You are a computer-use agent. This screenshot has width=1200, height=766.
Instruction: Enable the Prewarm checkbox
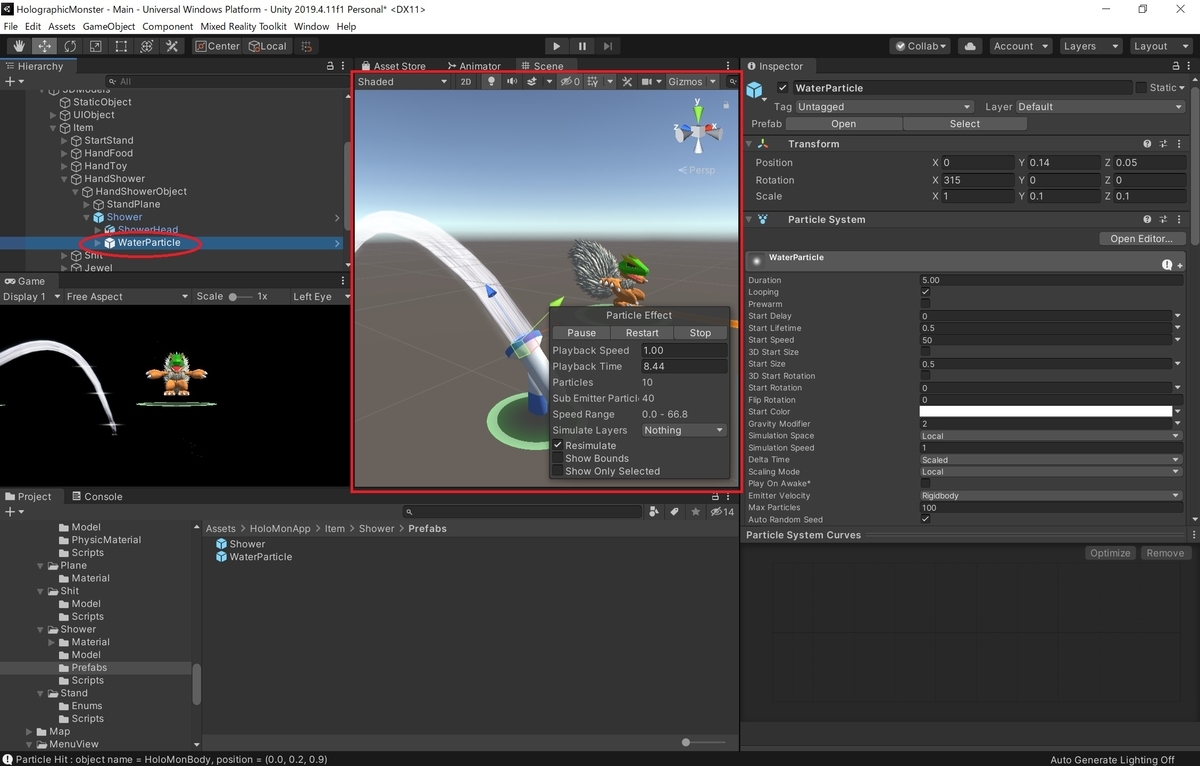pos(925,304)
